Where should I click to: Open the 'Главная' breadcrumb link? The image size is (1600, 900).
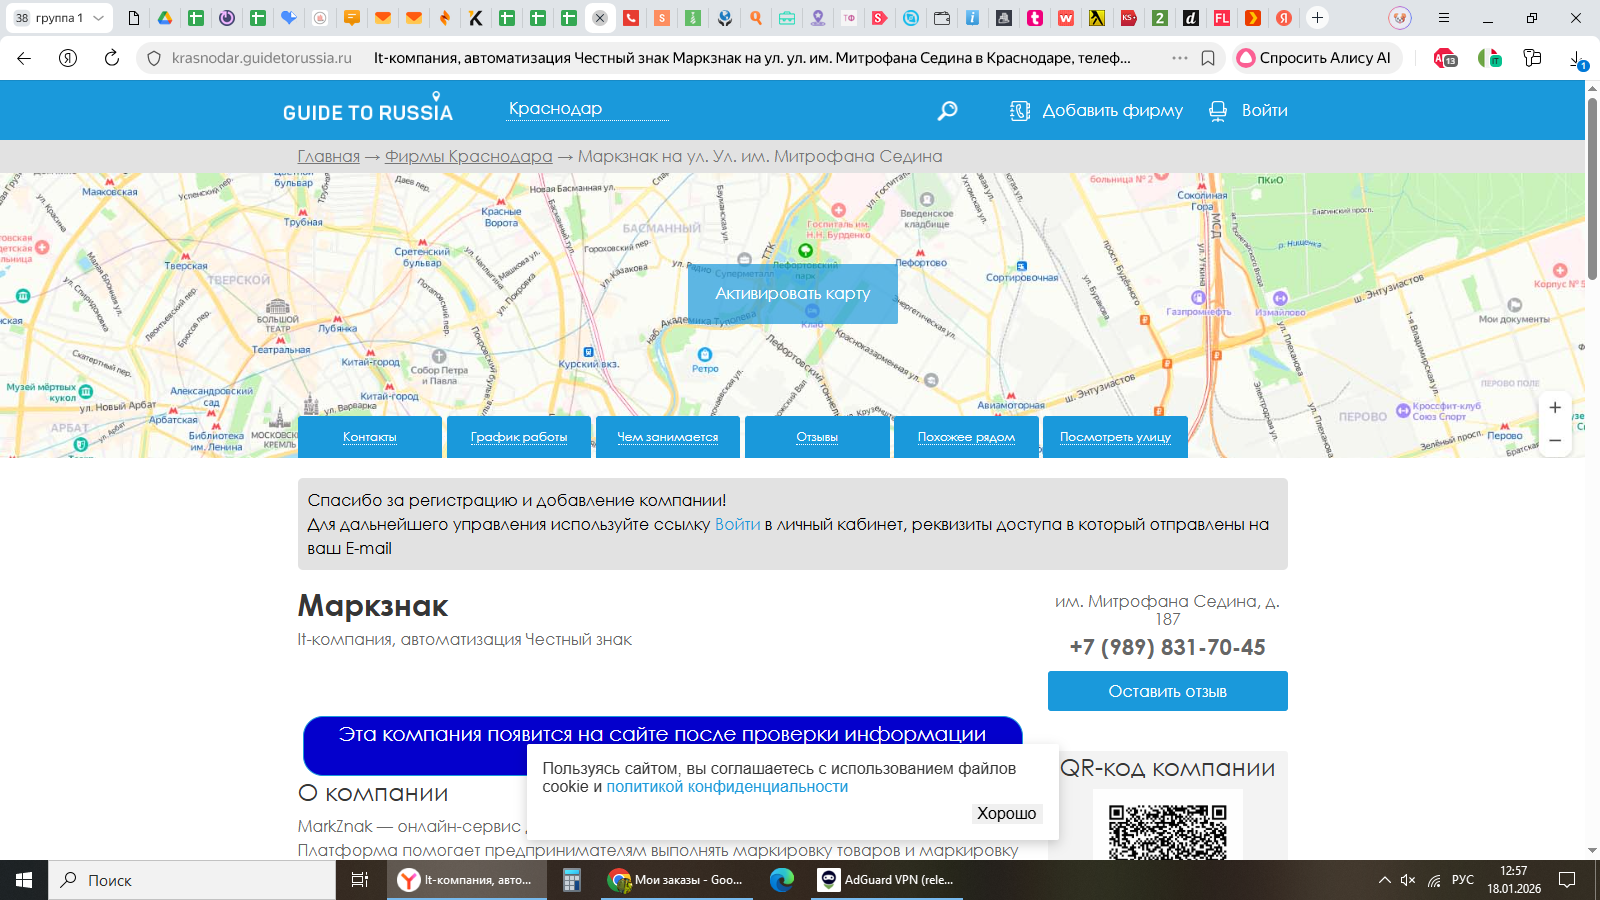pyautogui.click(x=328, y=156)
